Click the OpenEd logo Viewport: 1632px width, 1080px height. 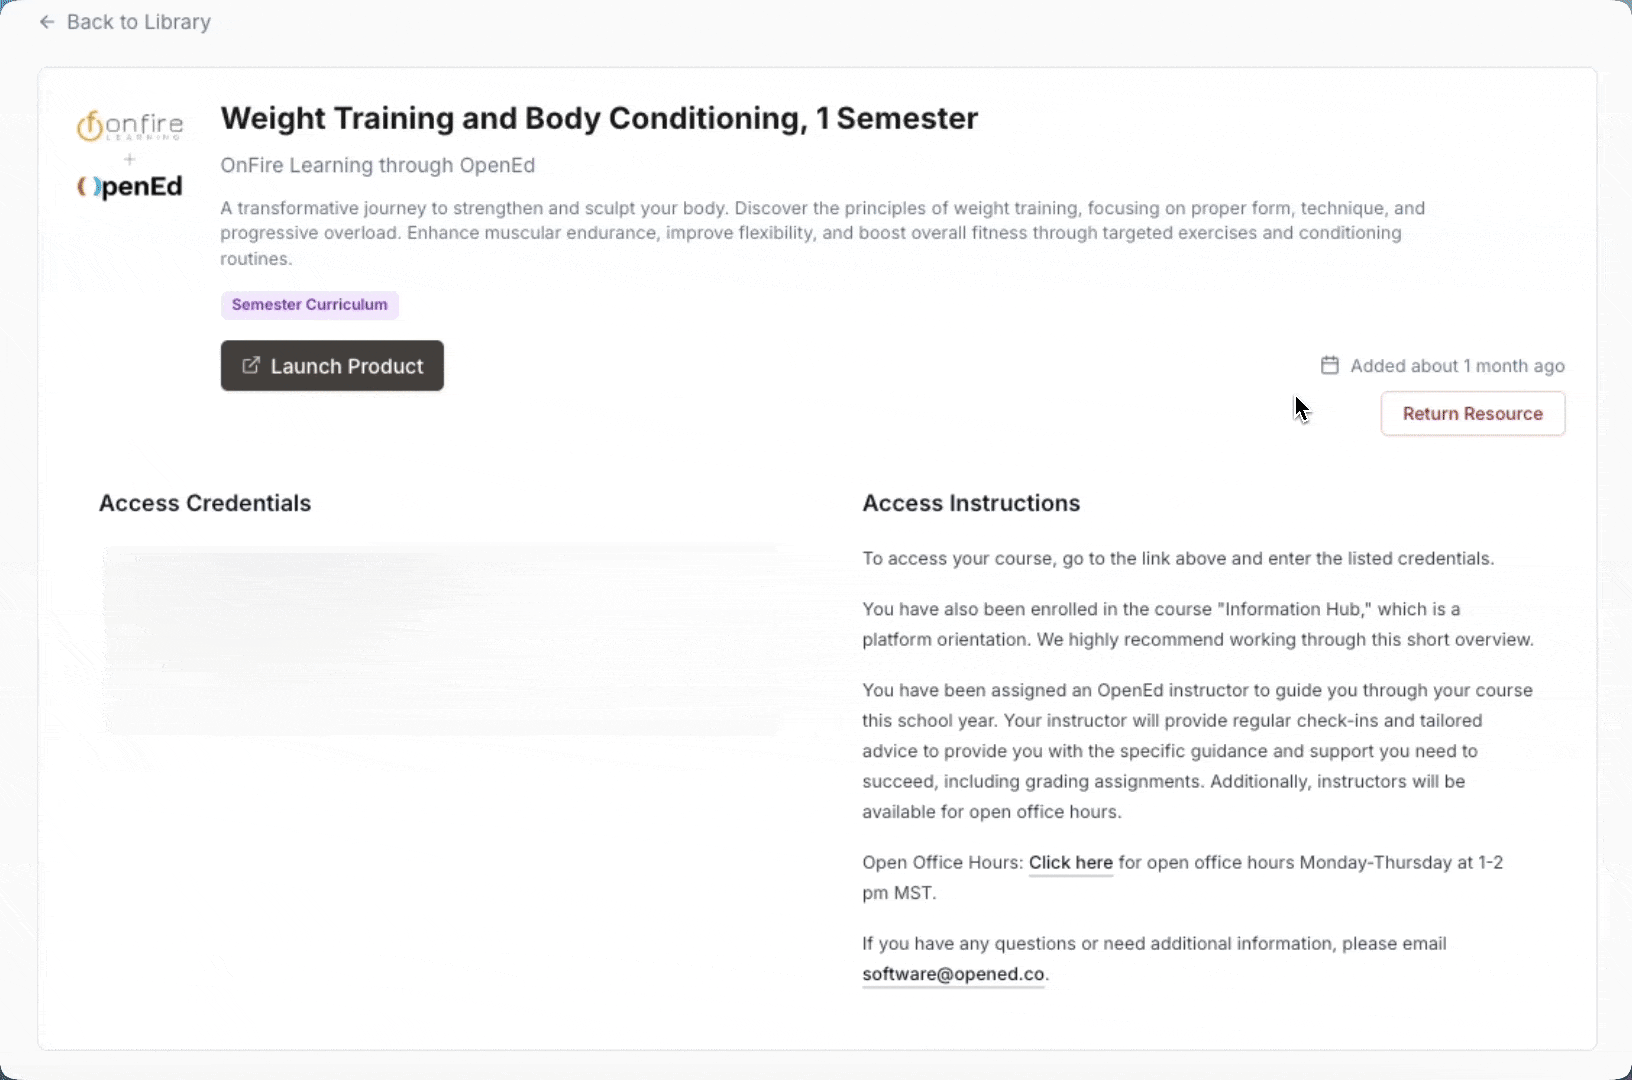130,186
